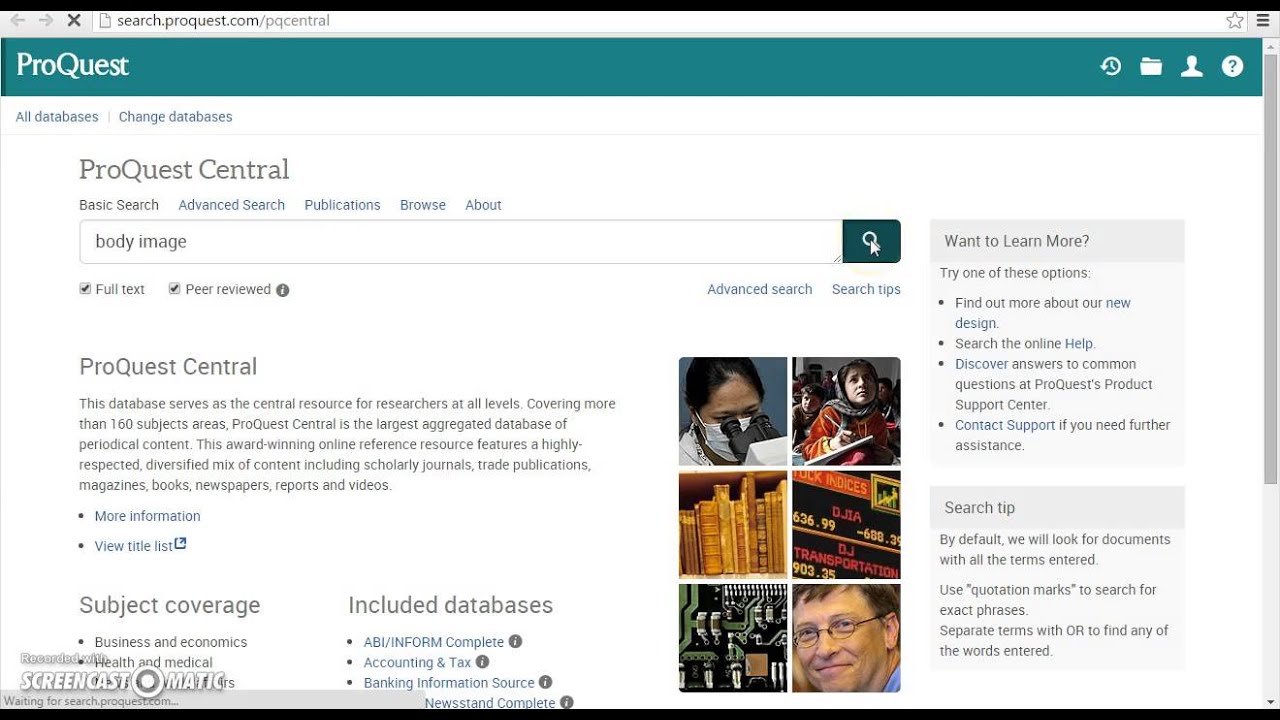
Task: Click the Contact Support link
Action: [x=1005, y=425]
